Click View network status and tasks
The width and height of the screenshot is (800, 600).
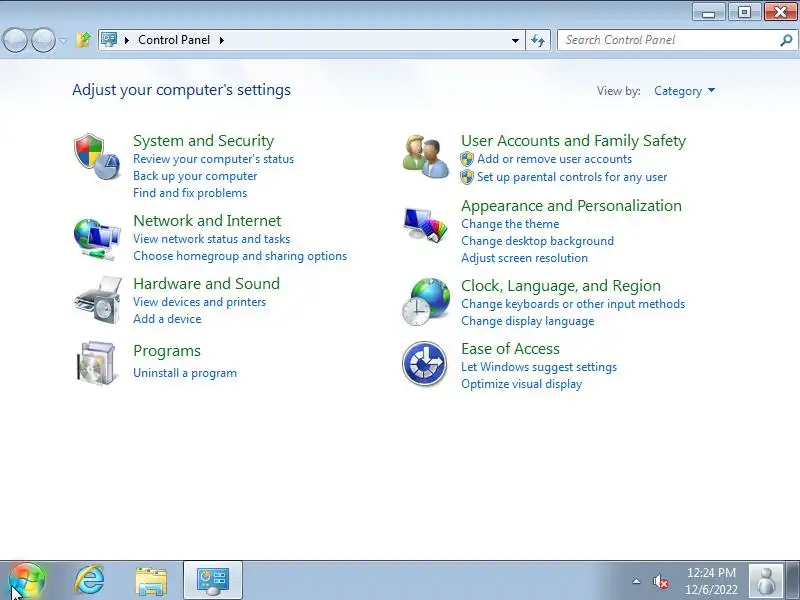[x=211, y=239]
